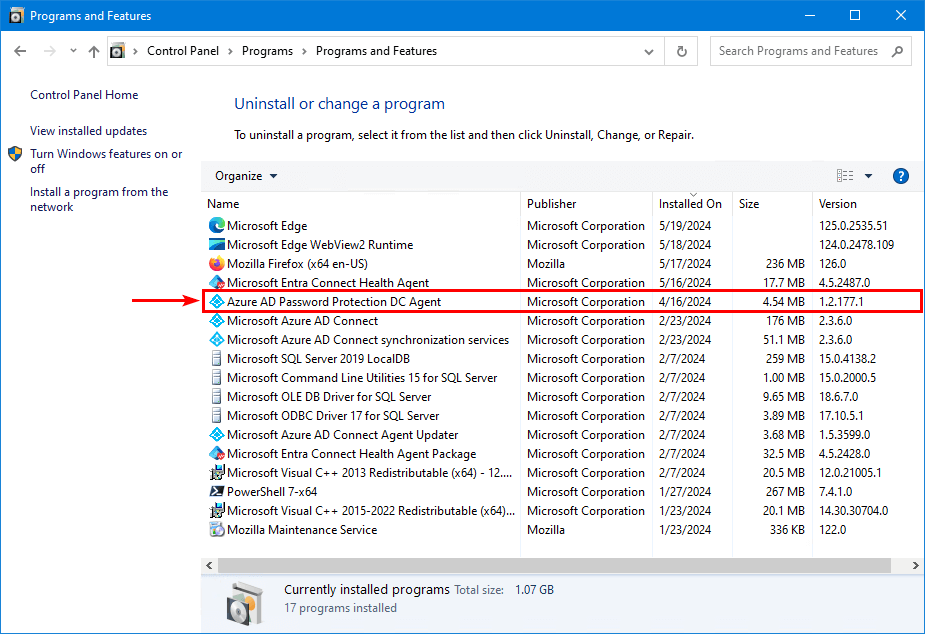Click the Search Programs and Features box
The image size is (925, 634).
[x=800, y=51]
